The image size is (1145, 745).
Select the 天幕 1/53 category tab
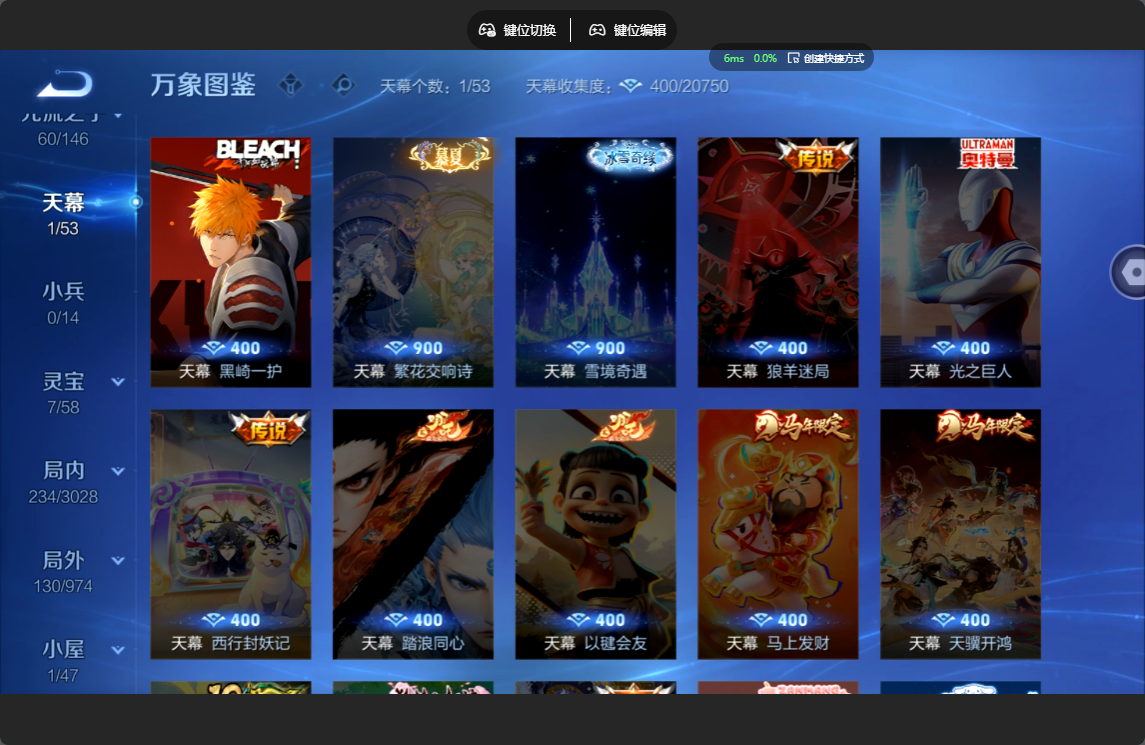64,213
